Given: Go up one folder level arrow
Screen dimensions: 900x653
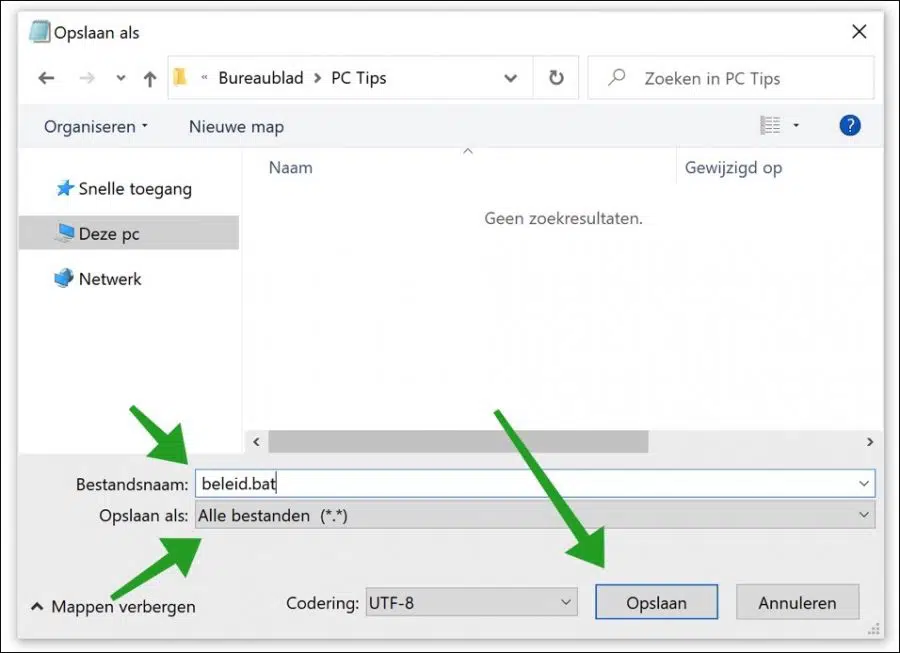Looking at the screenshot, I should pos(150,79).
